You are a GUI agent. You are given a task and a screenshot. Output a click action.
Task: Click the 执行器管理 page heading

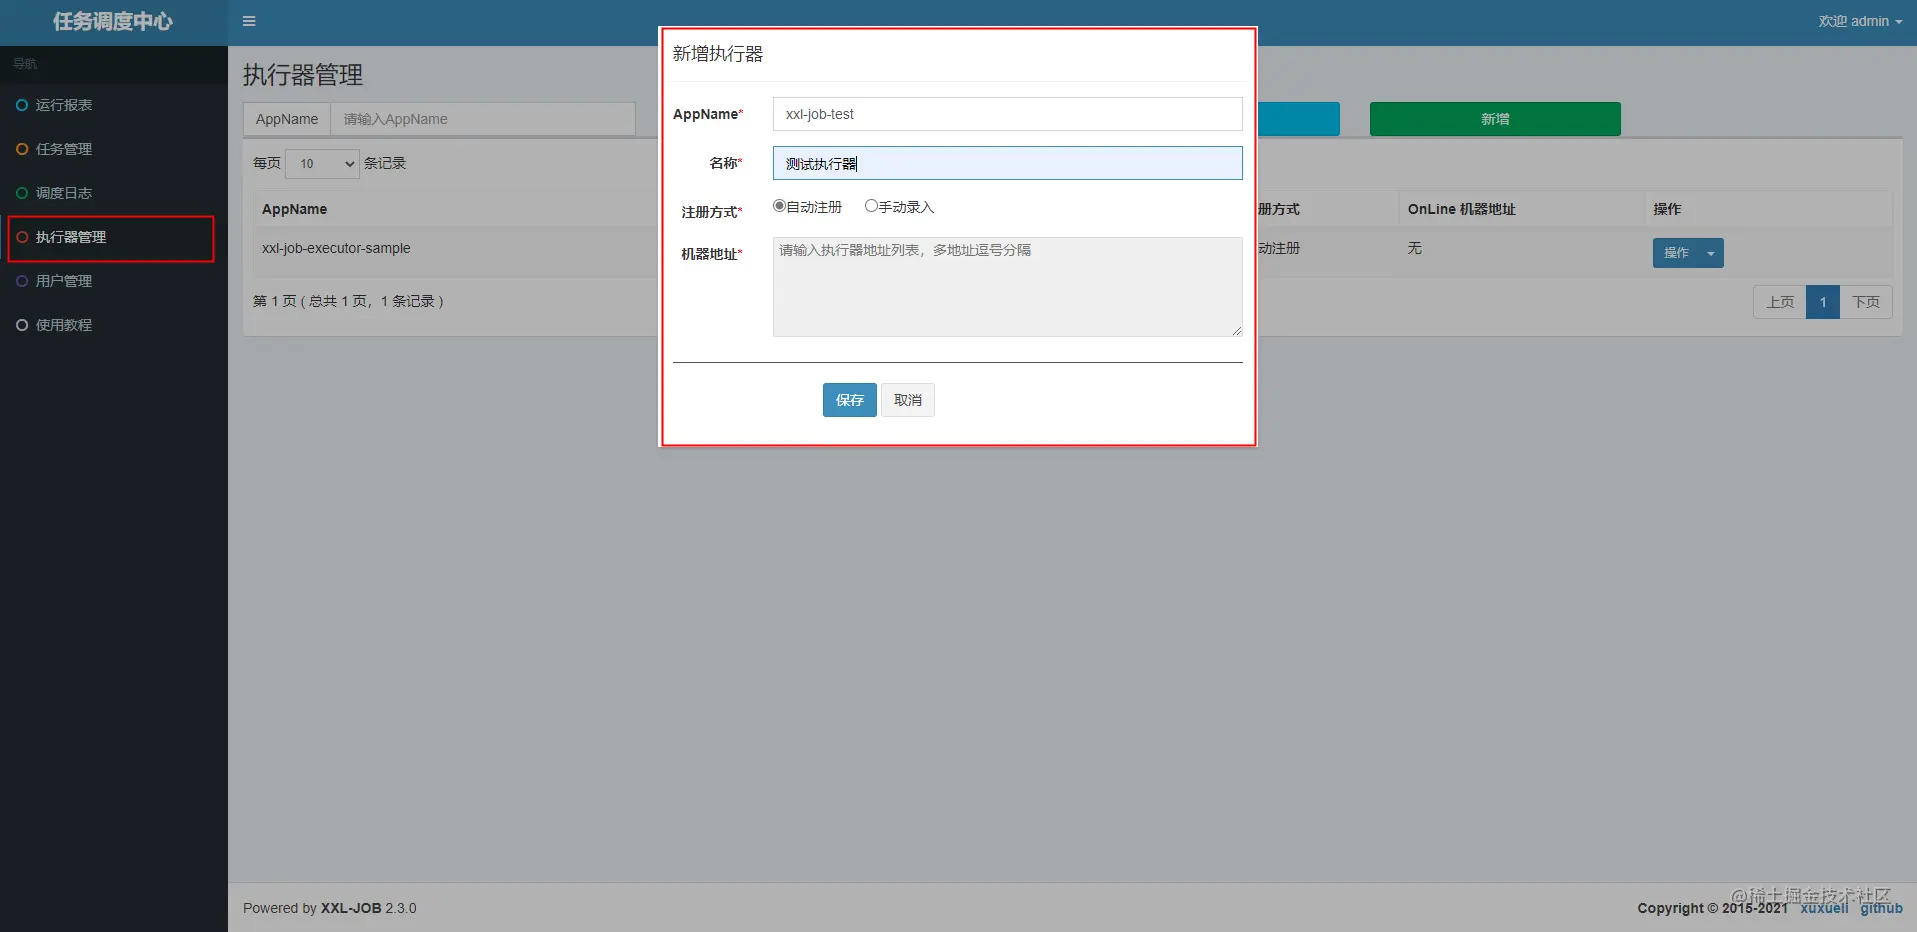pyautogui.click(x=303, y=75)
